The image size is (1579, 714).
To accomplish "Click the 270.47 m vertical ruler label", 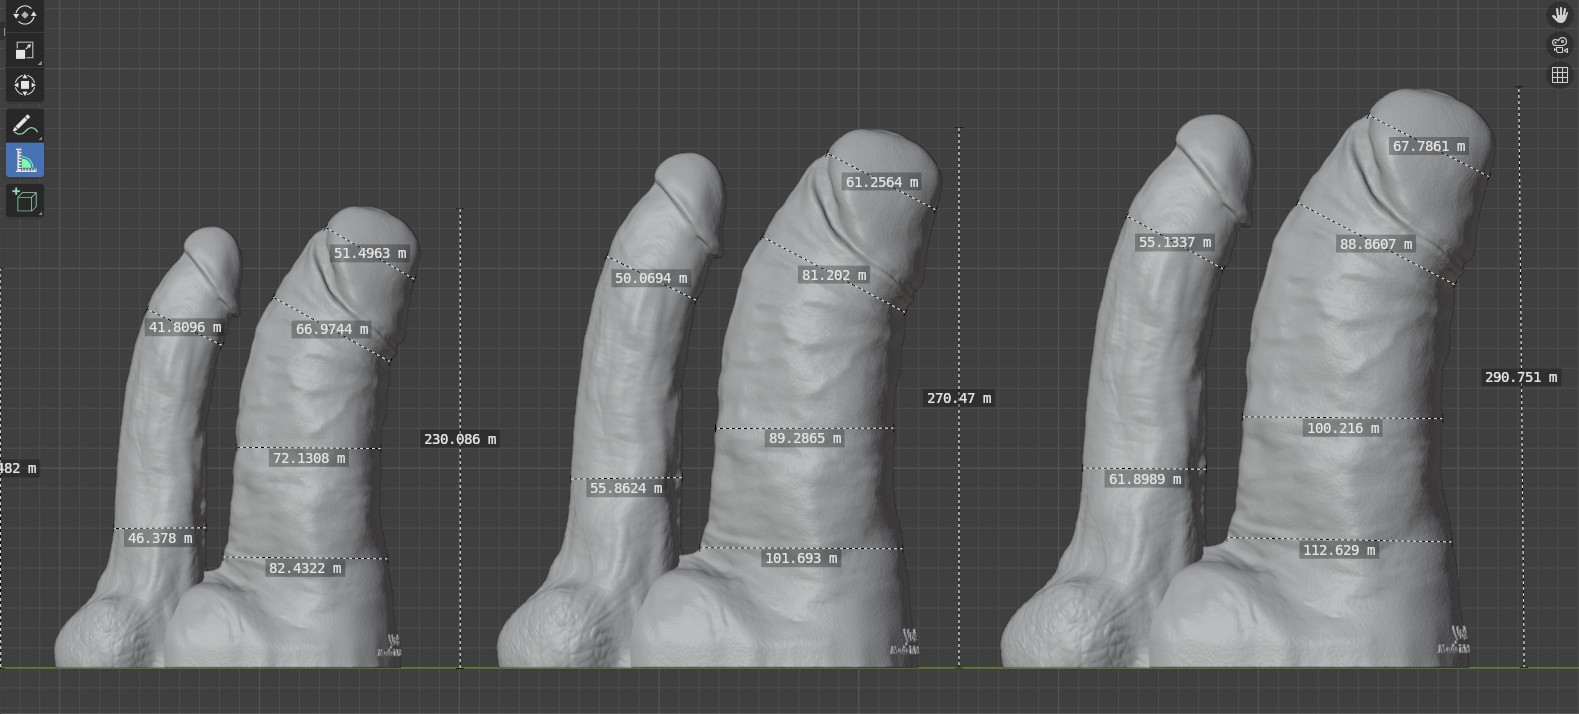I will tap(959, 398).
